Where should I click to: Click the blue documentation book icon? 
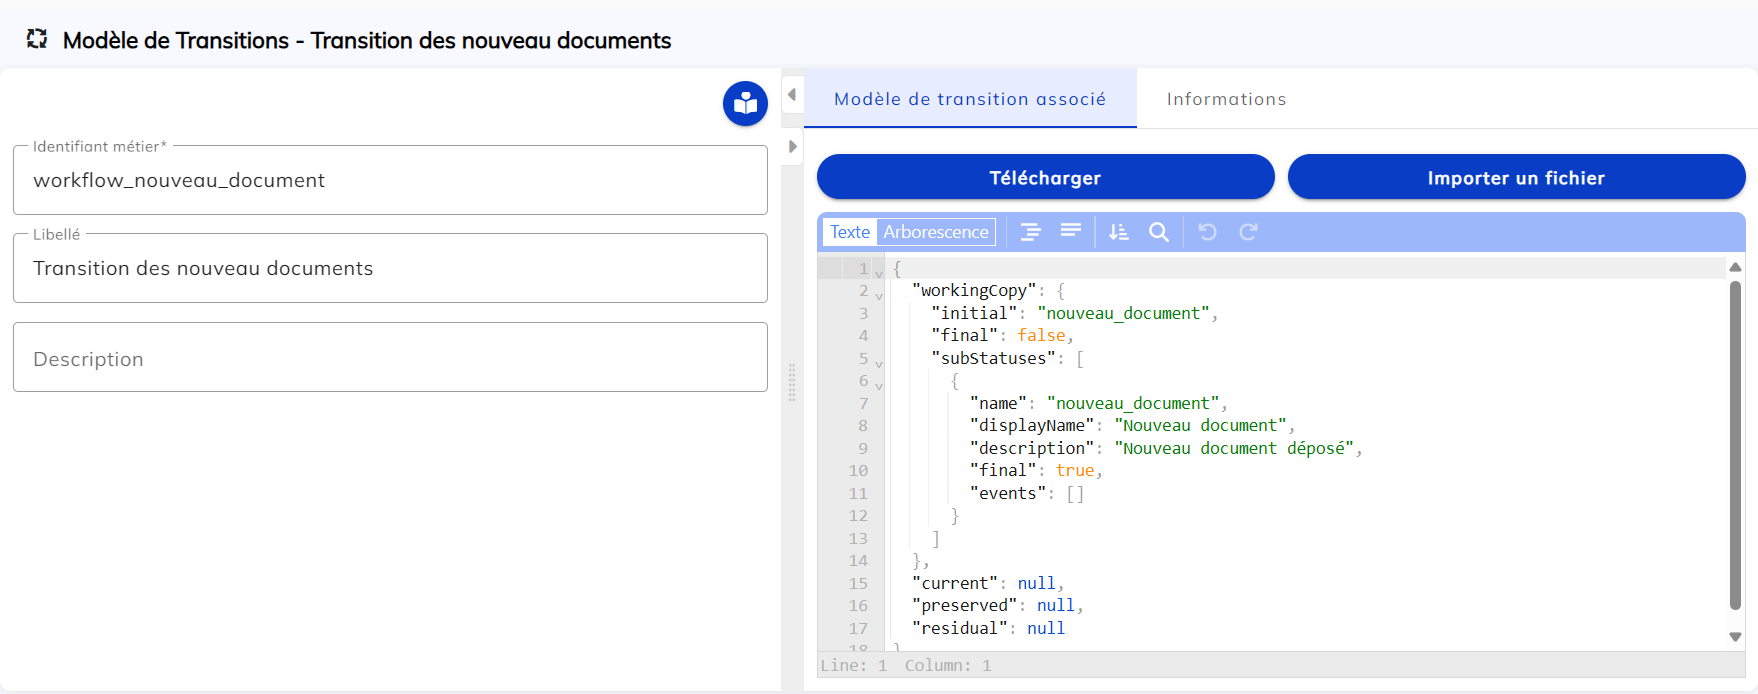tap(745, 103)
